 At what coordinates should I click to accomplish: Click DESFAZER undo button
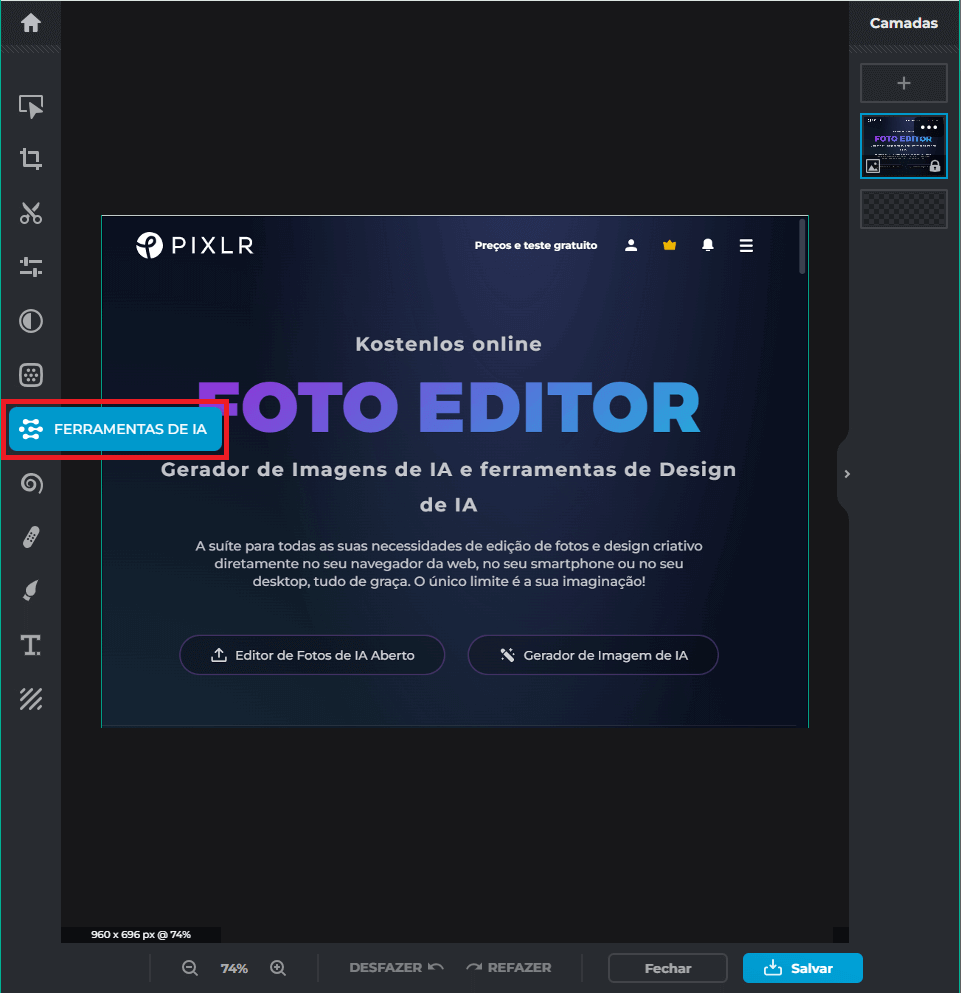pos(396,968)
